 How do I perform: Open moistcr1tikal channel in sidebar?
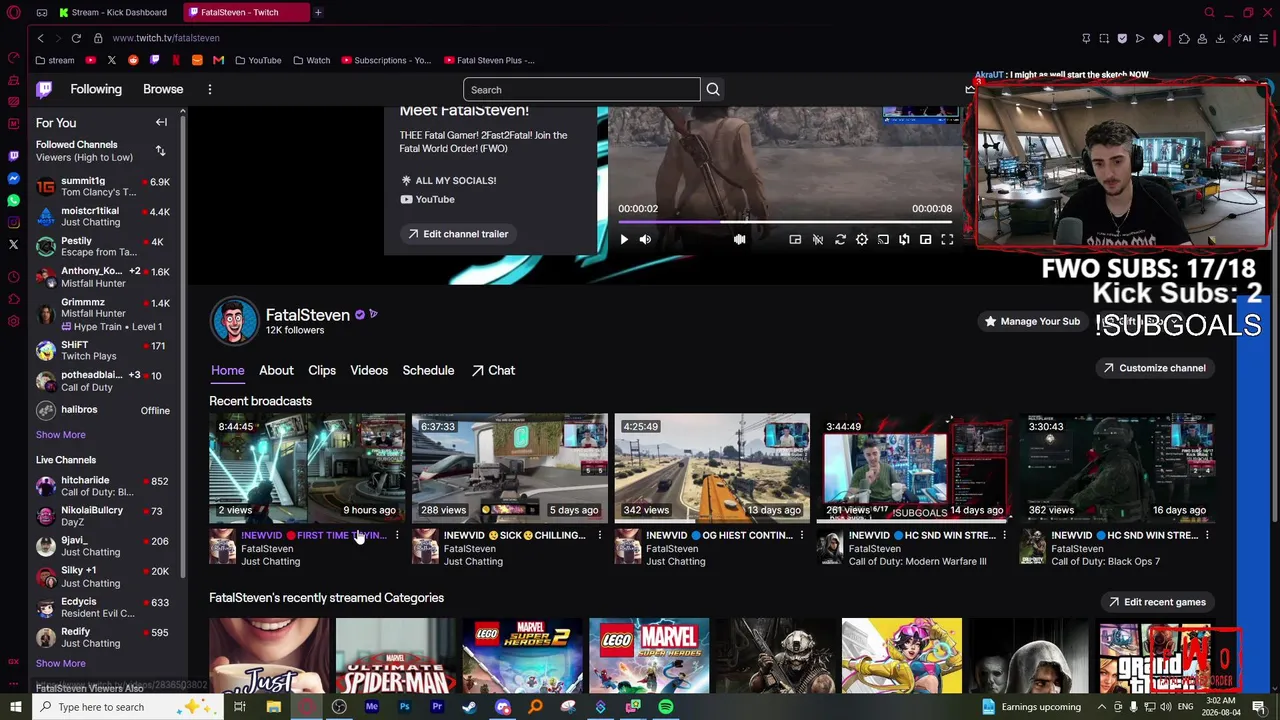(103, 217)
